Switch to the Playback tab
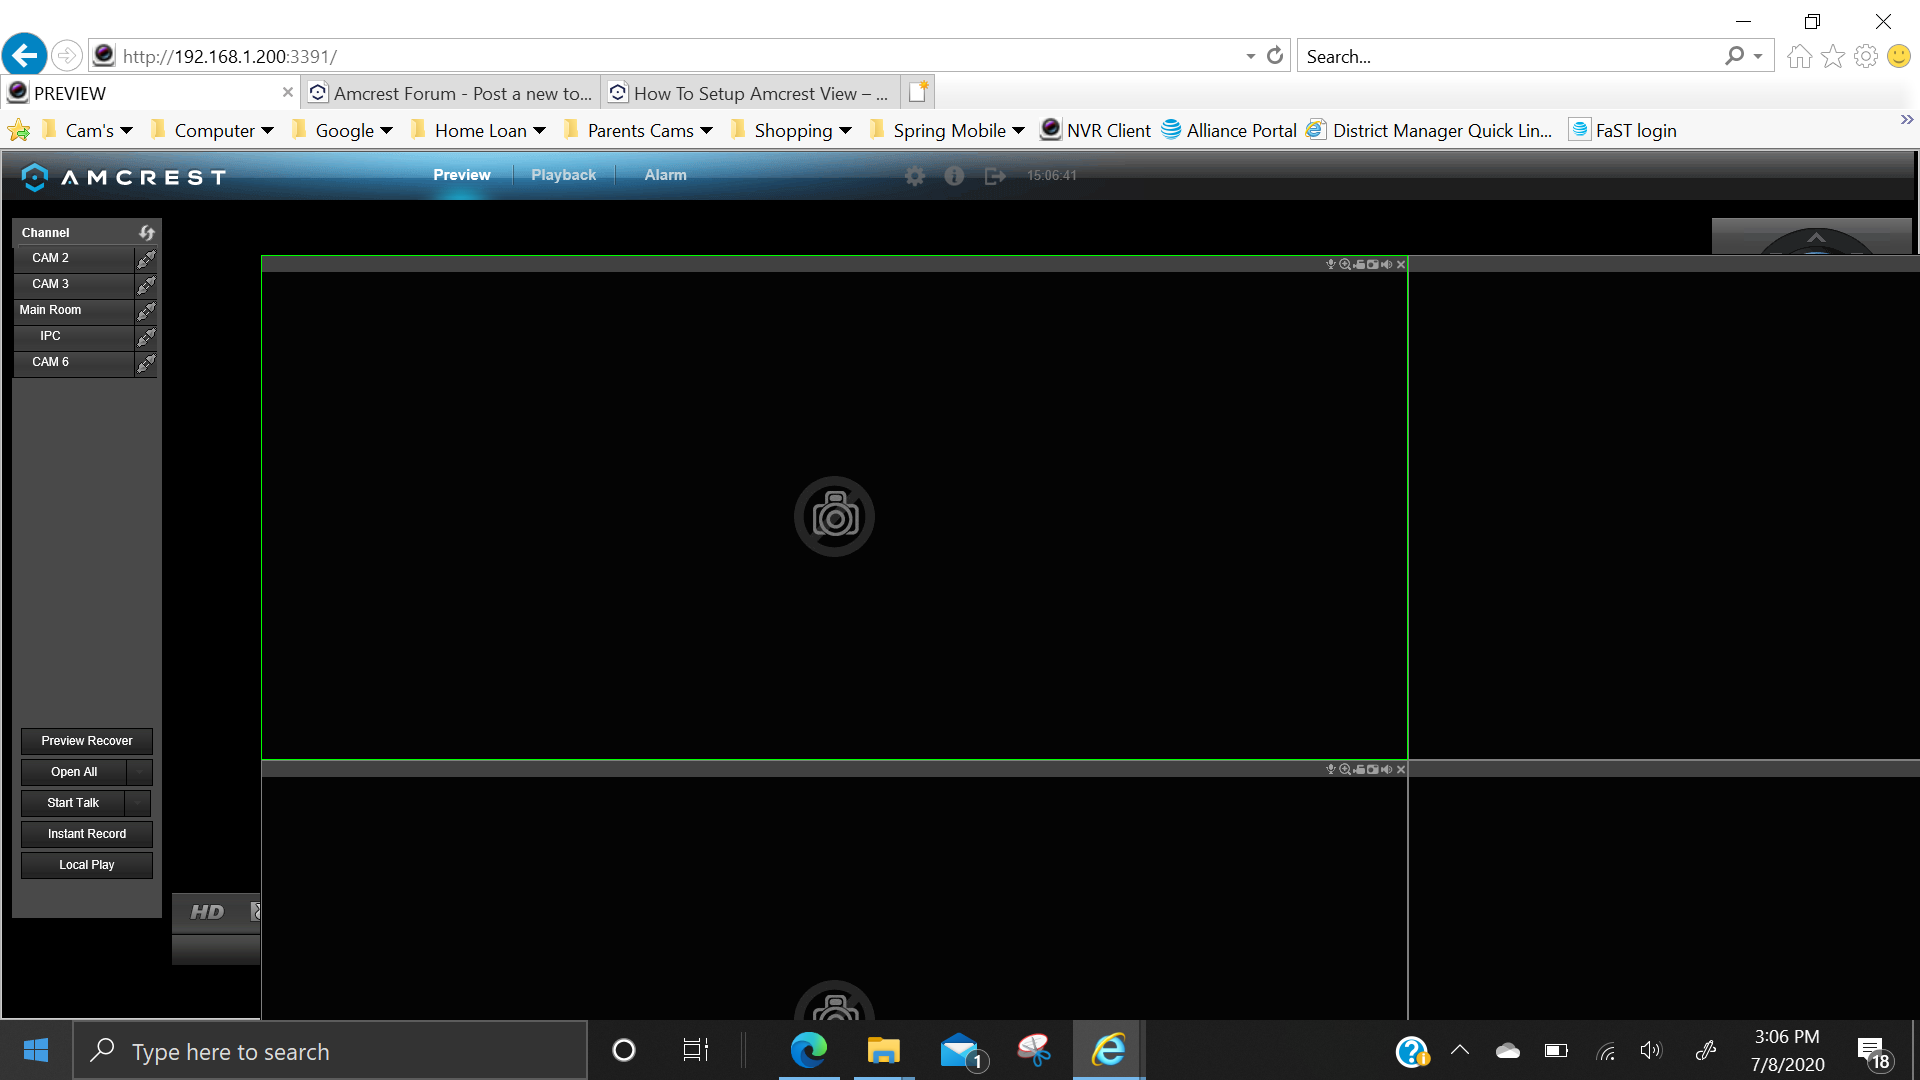Screen dimensions: 1920x1080 (563, 175)
